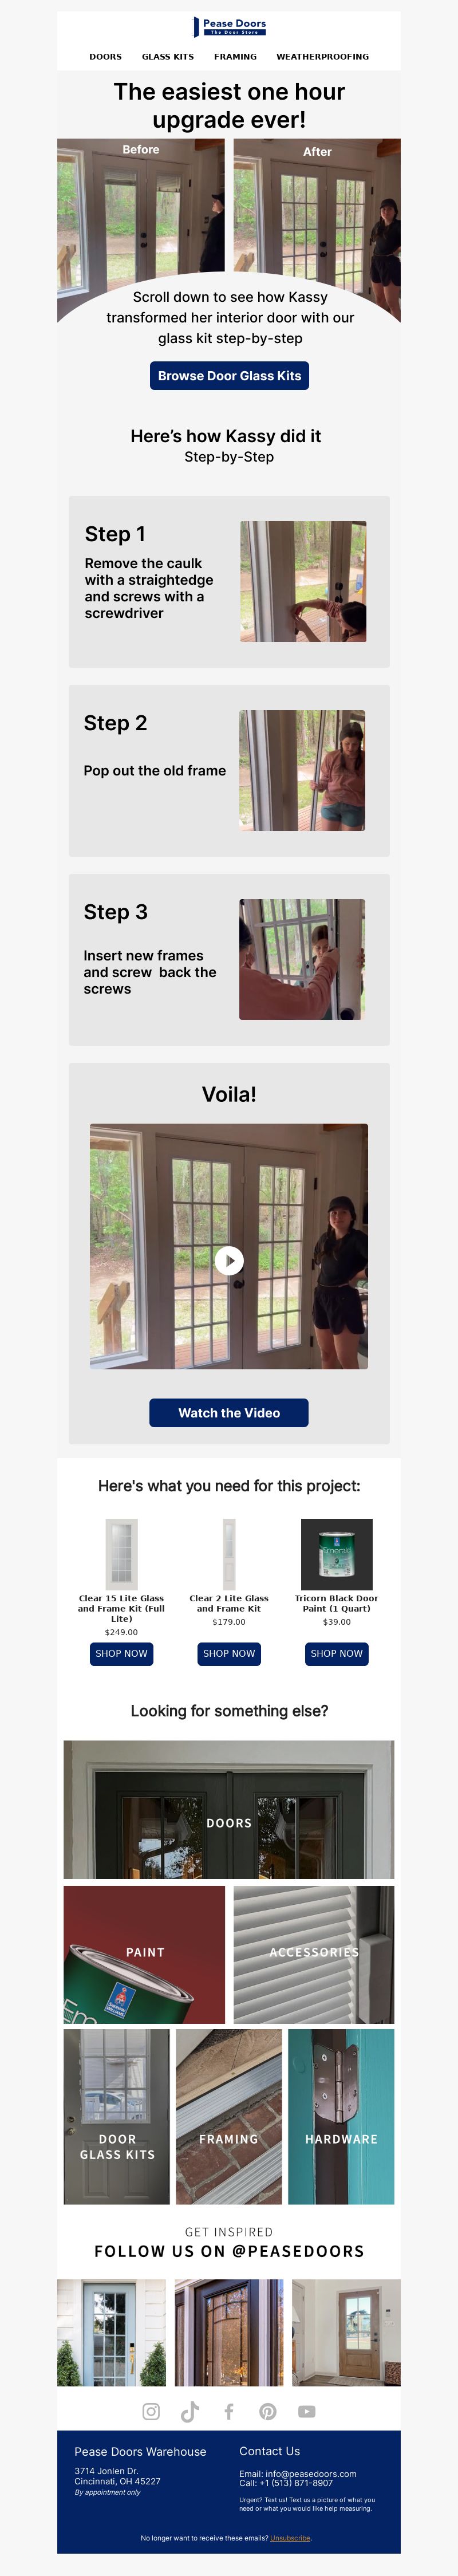Click the Watch the Video button
This screenshot has height=2576, width=458.
(229, 1412)
